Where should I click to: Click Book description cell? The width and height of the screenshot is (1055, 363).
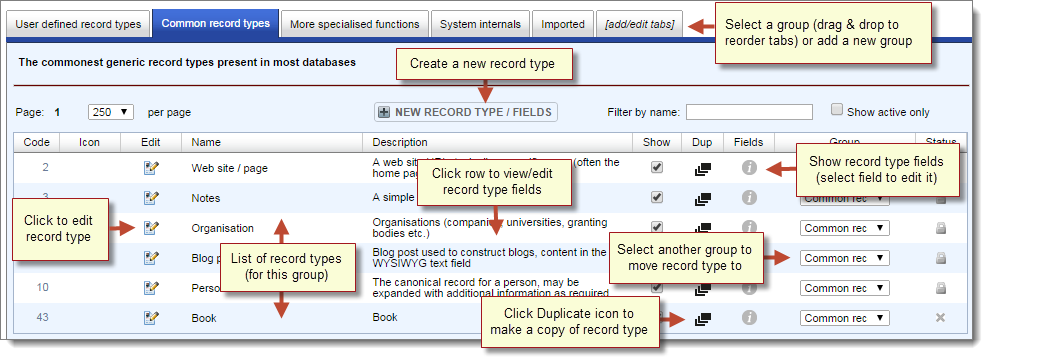(x=385, y=317)
